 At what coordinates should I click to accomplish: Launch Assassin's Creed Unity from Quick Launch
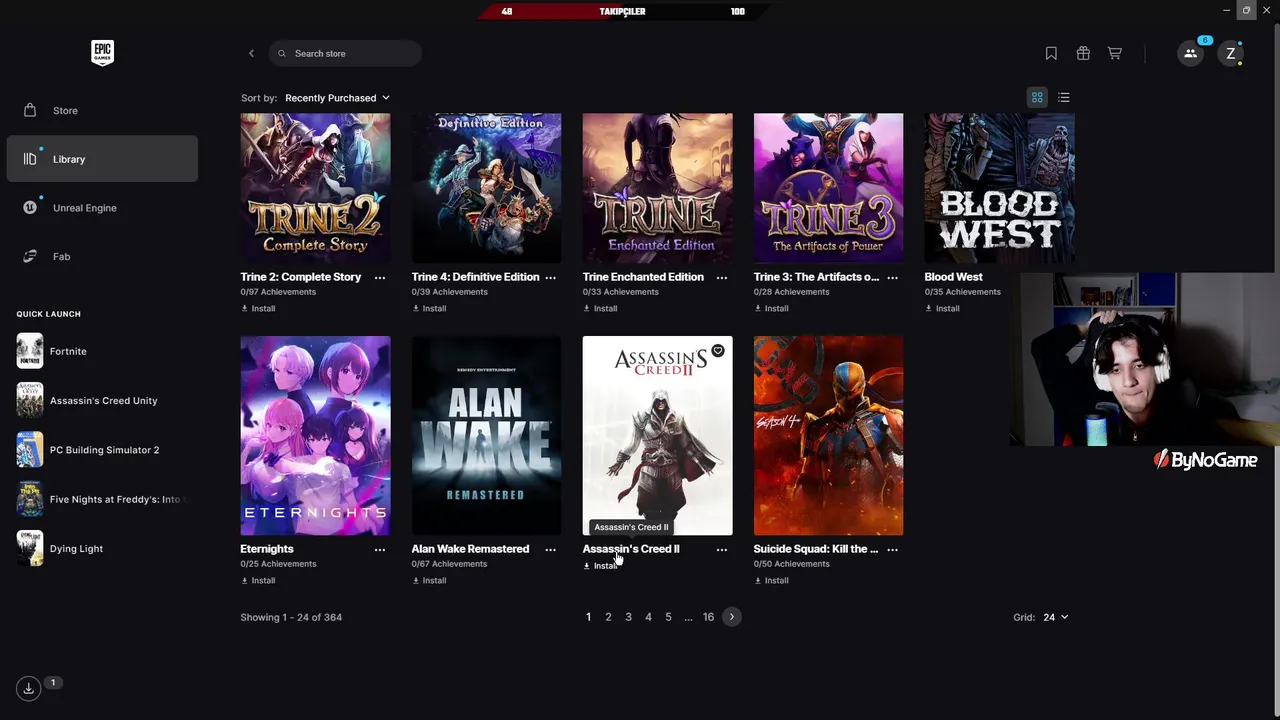(87, 400)
